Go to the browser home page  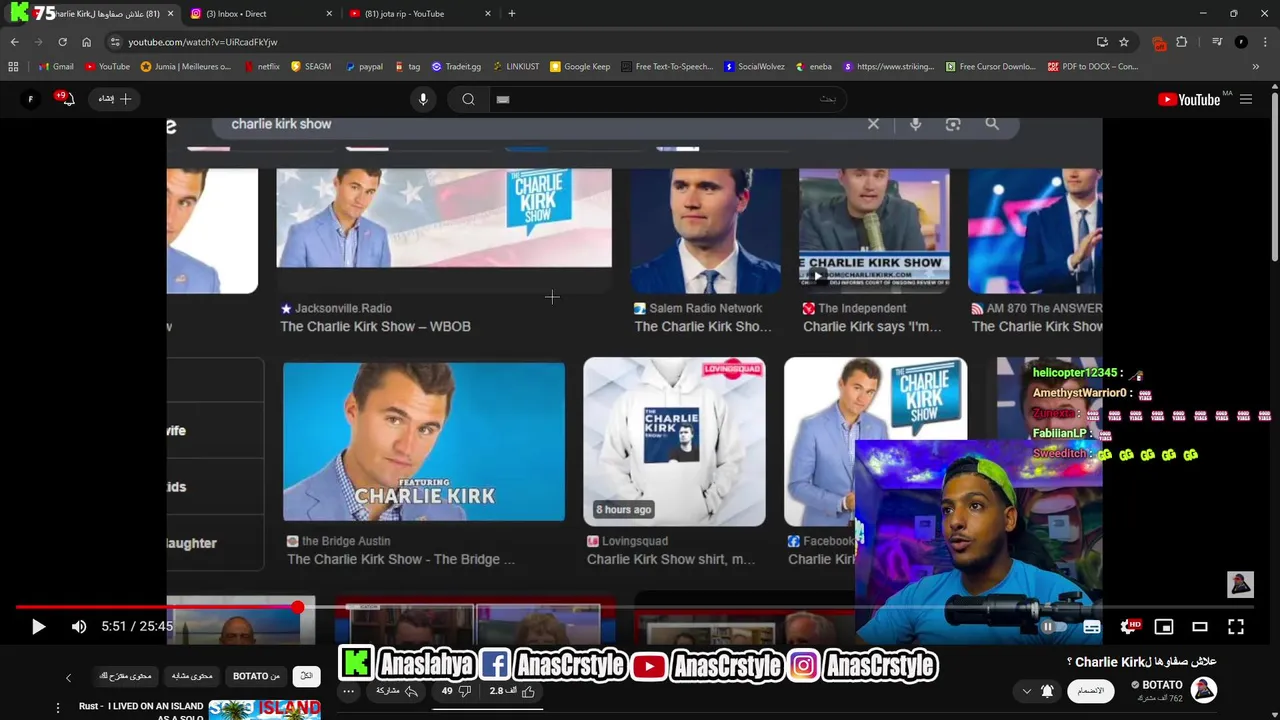[x=86, y=42]
